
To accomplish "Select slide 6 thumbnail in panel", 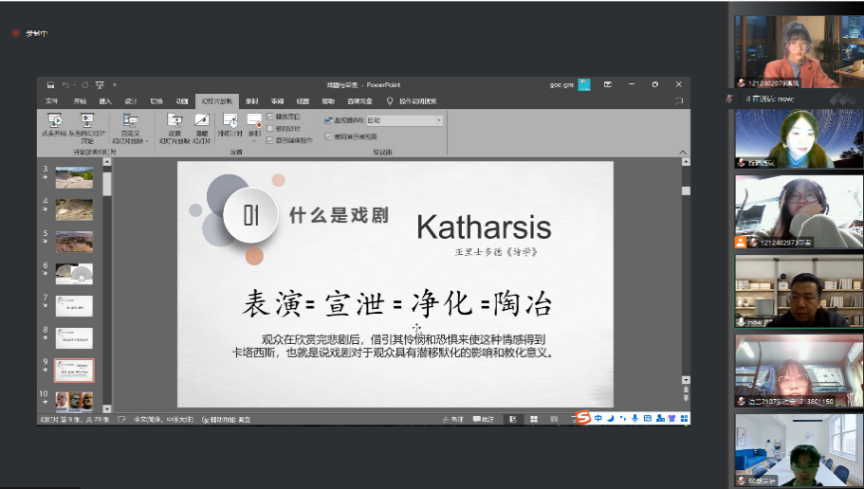I will click(74, 273).
